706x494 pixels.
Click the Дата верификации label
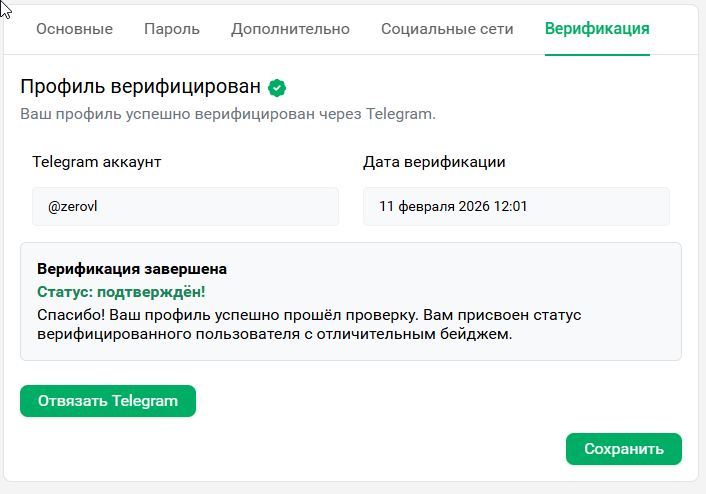[434, 161]
